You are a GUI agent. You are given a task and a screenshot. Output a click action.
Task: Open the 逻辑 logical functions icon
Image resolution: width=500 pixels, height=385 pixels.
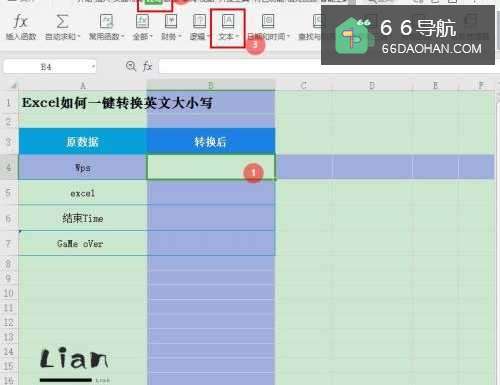click(x=199, y=22)
